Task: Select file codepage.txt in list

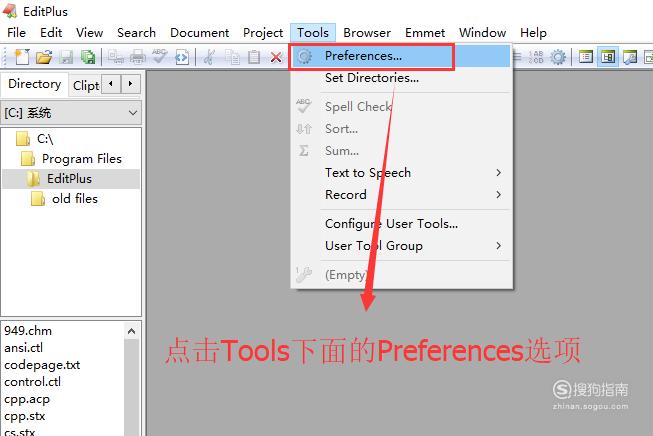Action: tap(42, 365)
